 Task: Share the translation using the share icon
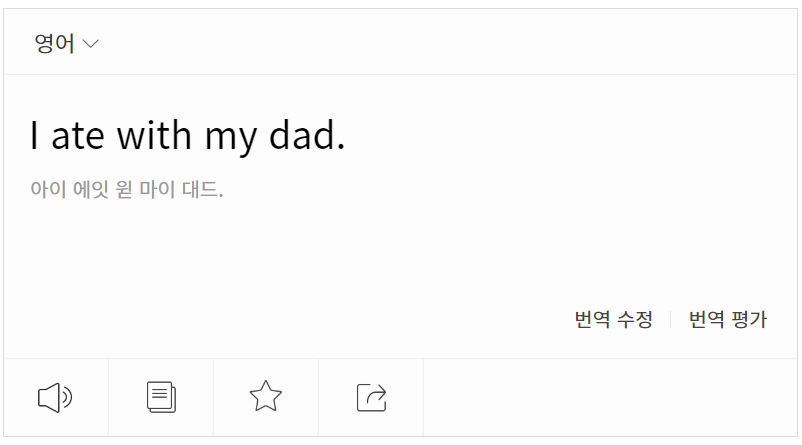coord(371,397)
